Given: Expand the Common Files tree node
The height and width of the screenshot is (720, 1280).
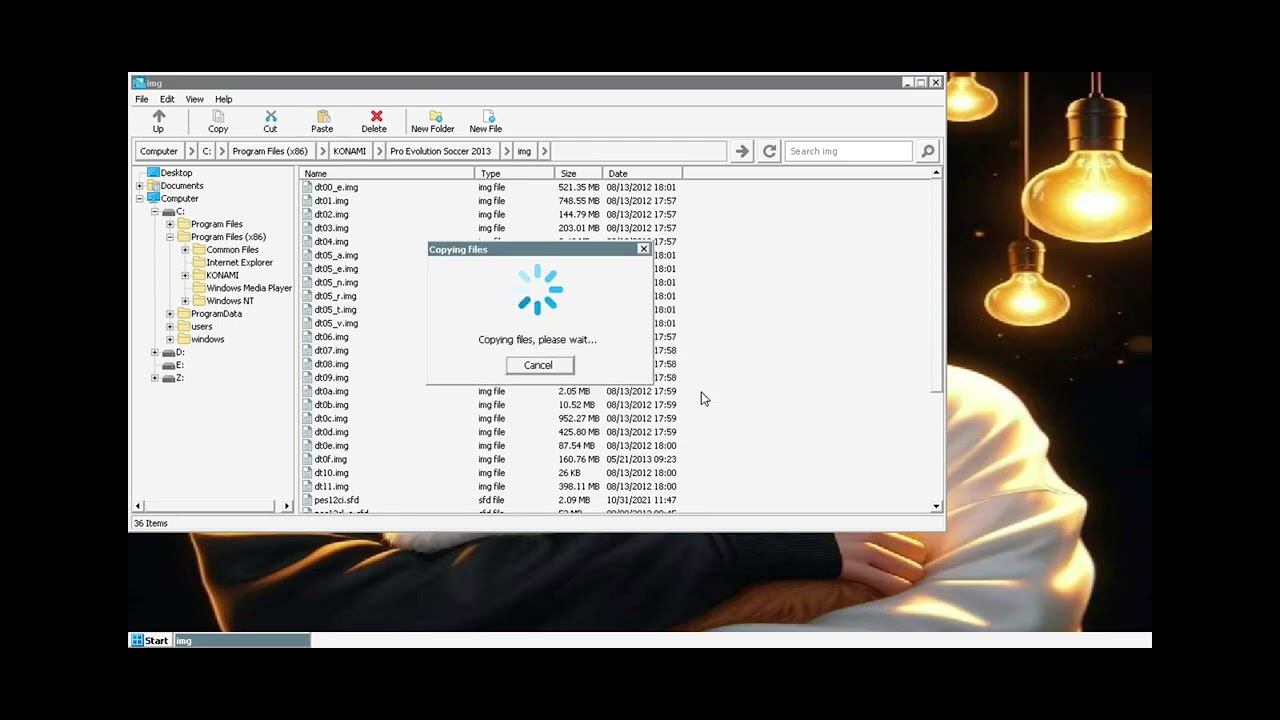Looking at the screenshot, I should (x=185, y=250).
